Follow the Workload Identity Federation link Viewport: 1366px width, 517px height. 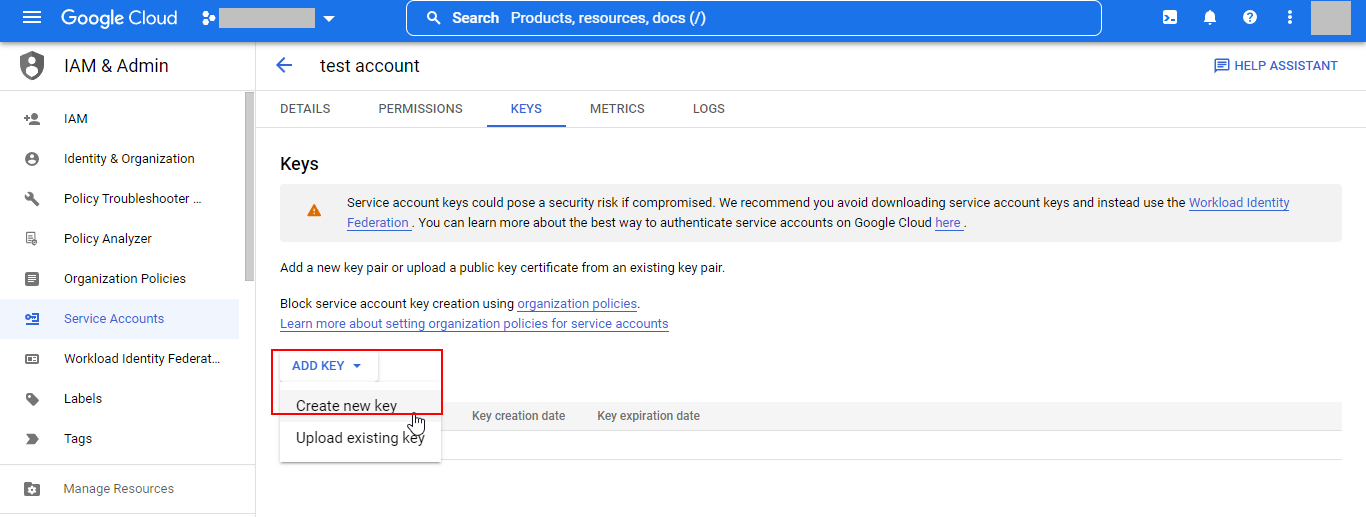pyautogui.click(x=1238, y=203)
